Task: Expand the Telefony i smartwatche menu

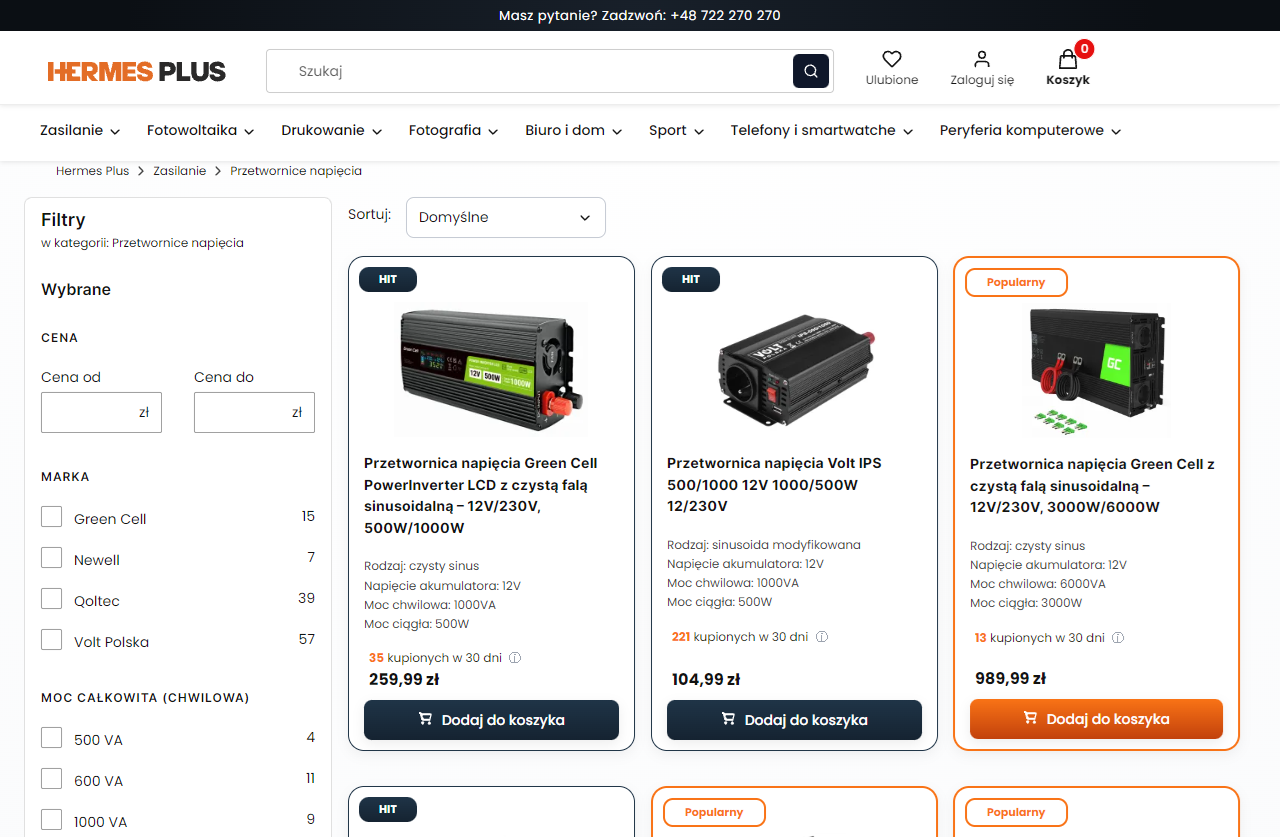Action: (822, 130)
